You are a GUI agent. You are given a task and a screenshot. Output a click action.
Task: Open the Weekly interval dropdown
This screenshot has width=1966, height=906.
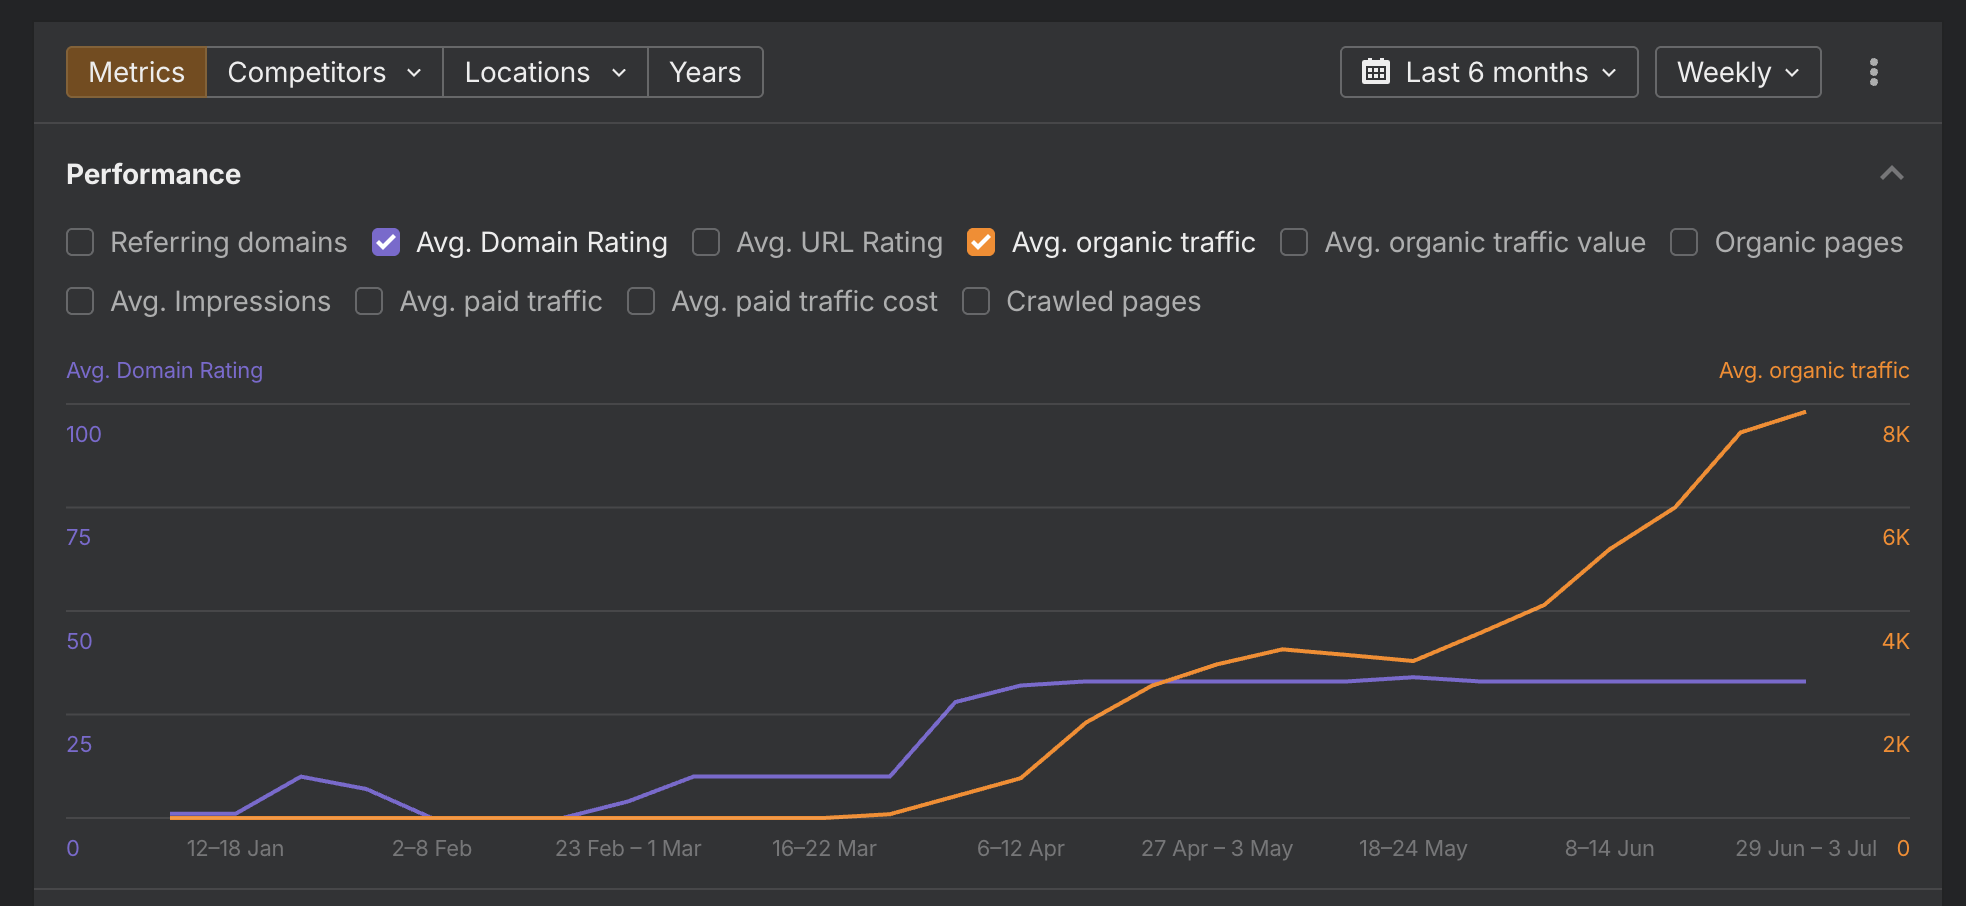pyautogui.click(x=1738, y=72)
